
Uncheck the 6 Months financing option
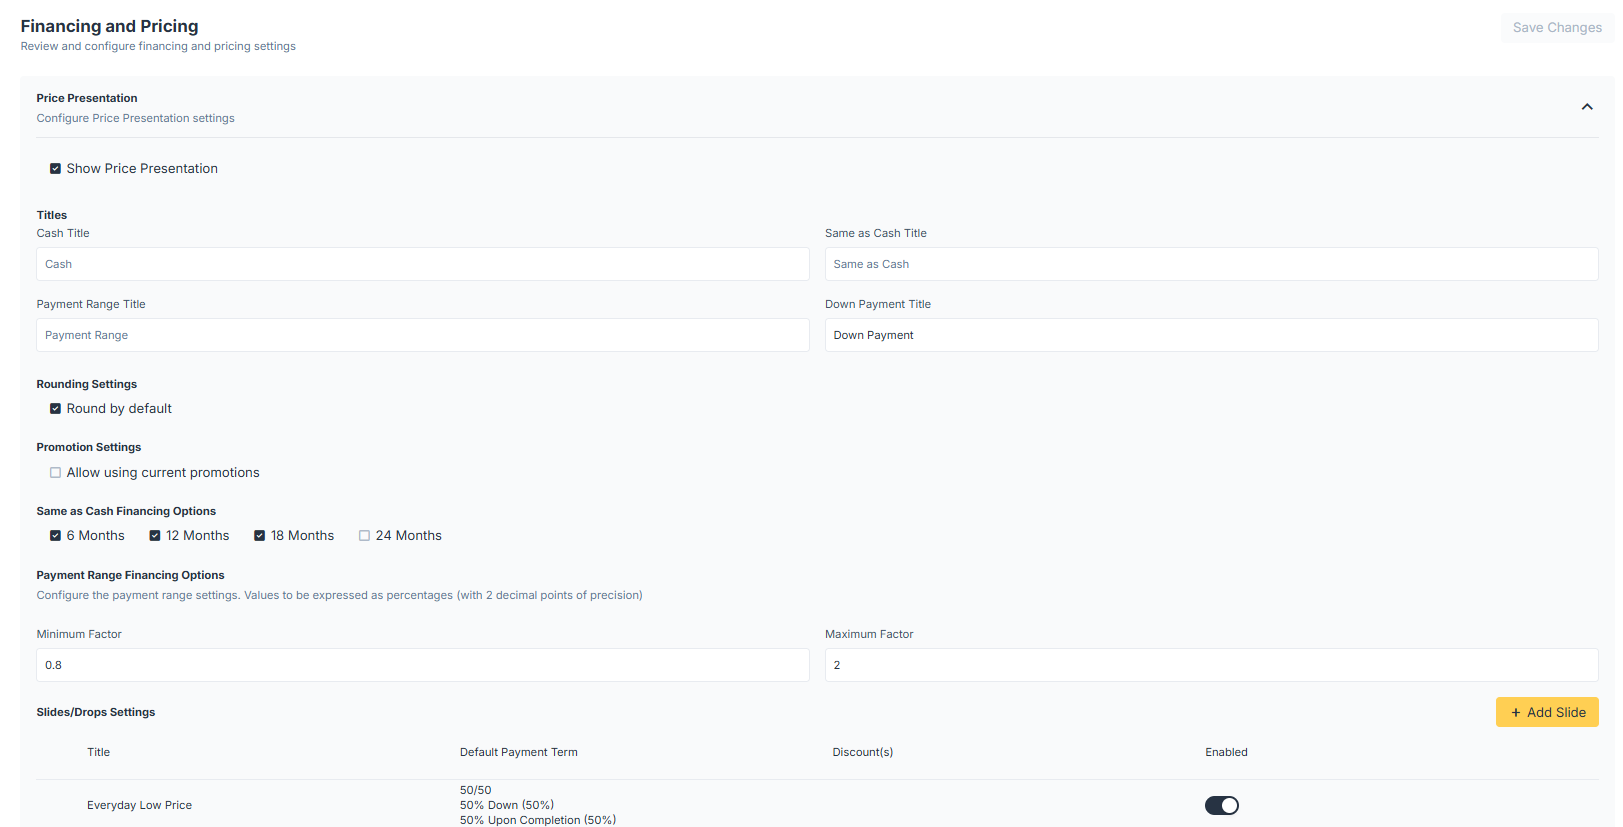tap(56, 536)
